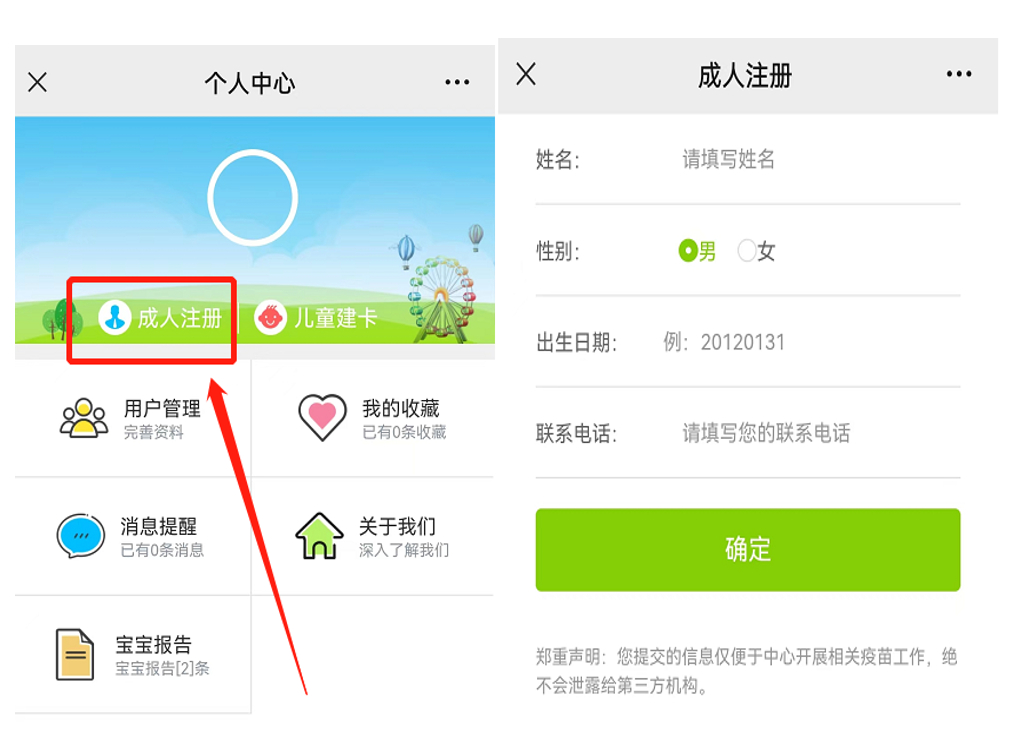Screen dimensions: 1026x754
Task: Tap the empty circular profile avatar
Action: click(x=253, y=198)
